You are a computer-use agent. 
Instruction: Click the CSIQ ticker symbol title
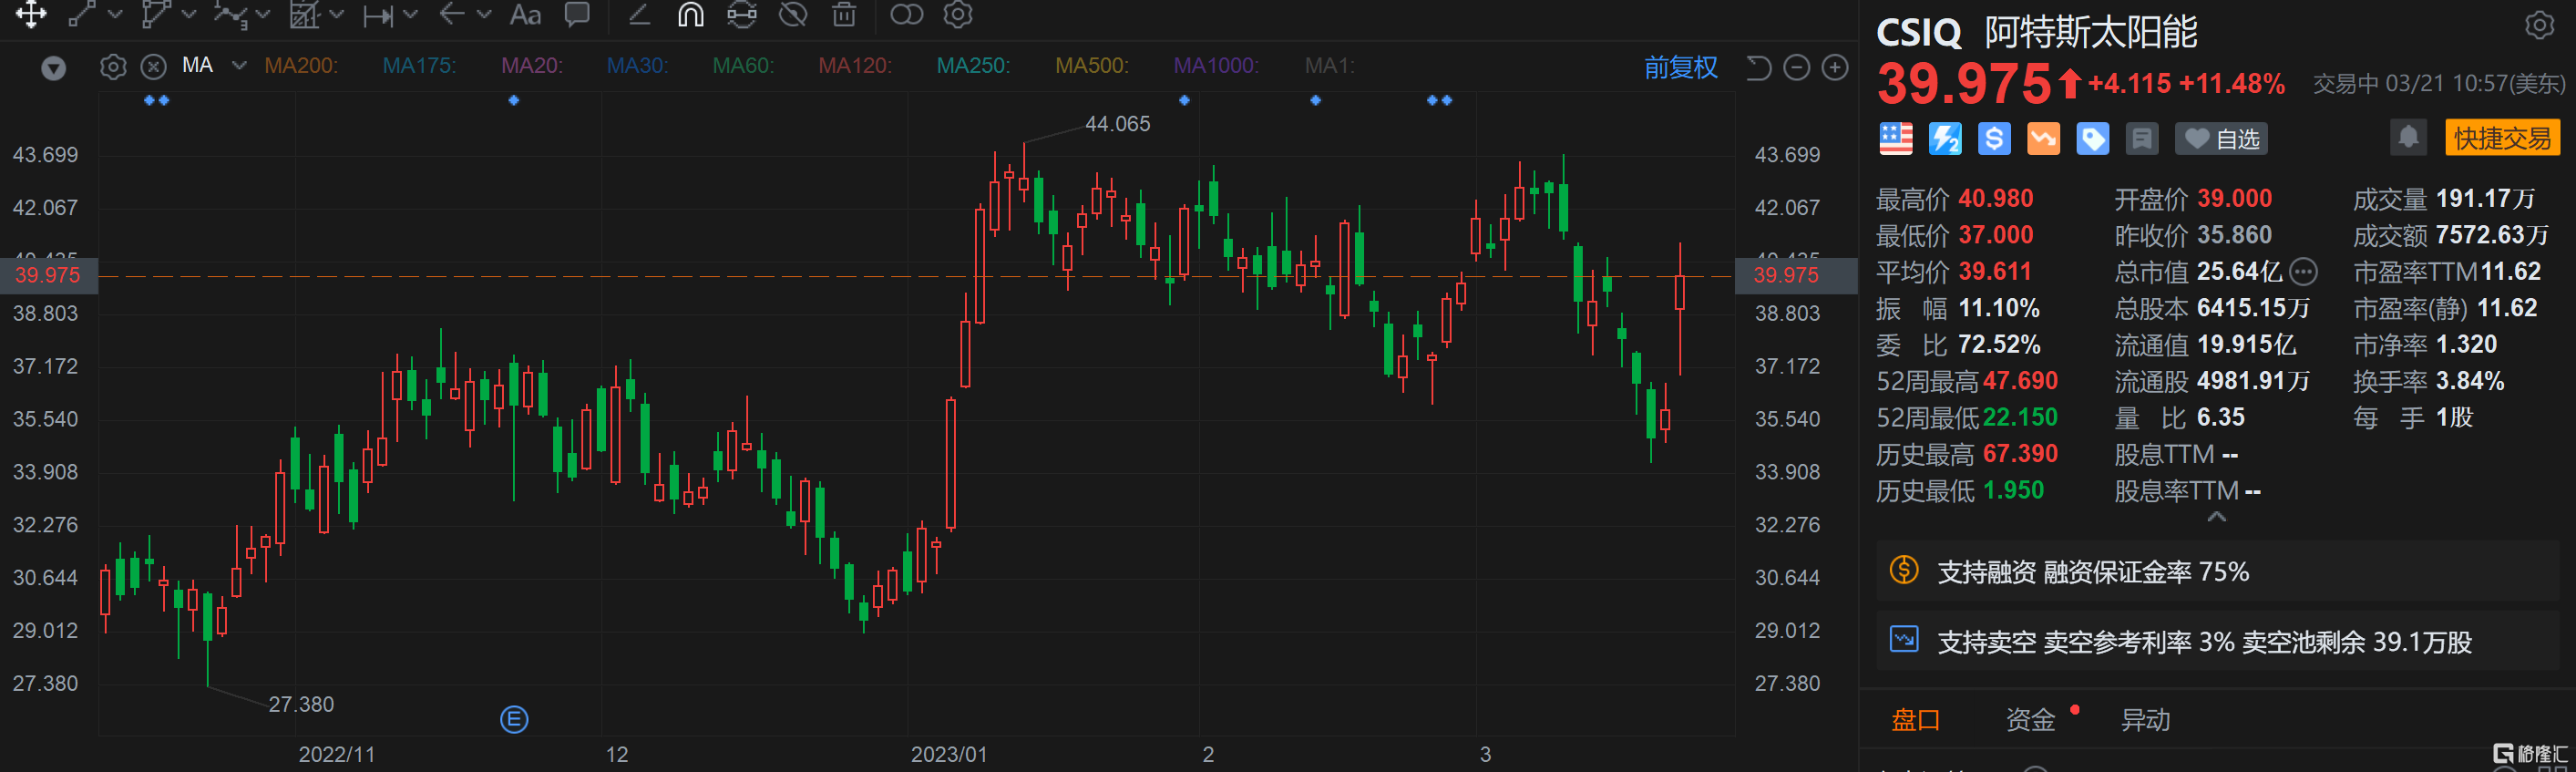pyautogui.click(x=1919, y=32)
